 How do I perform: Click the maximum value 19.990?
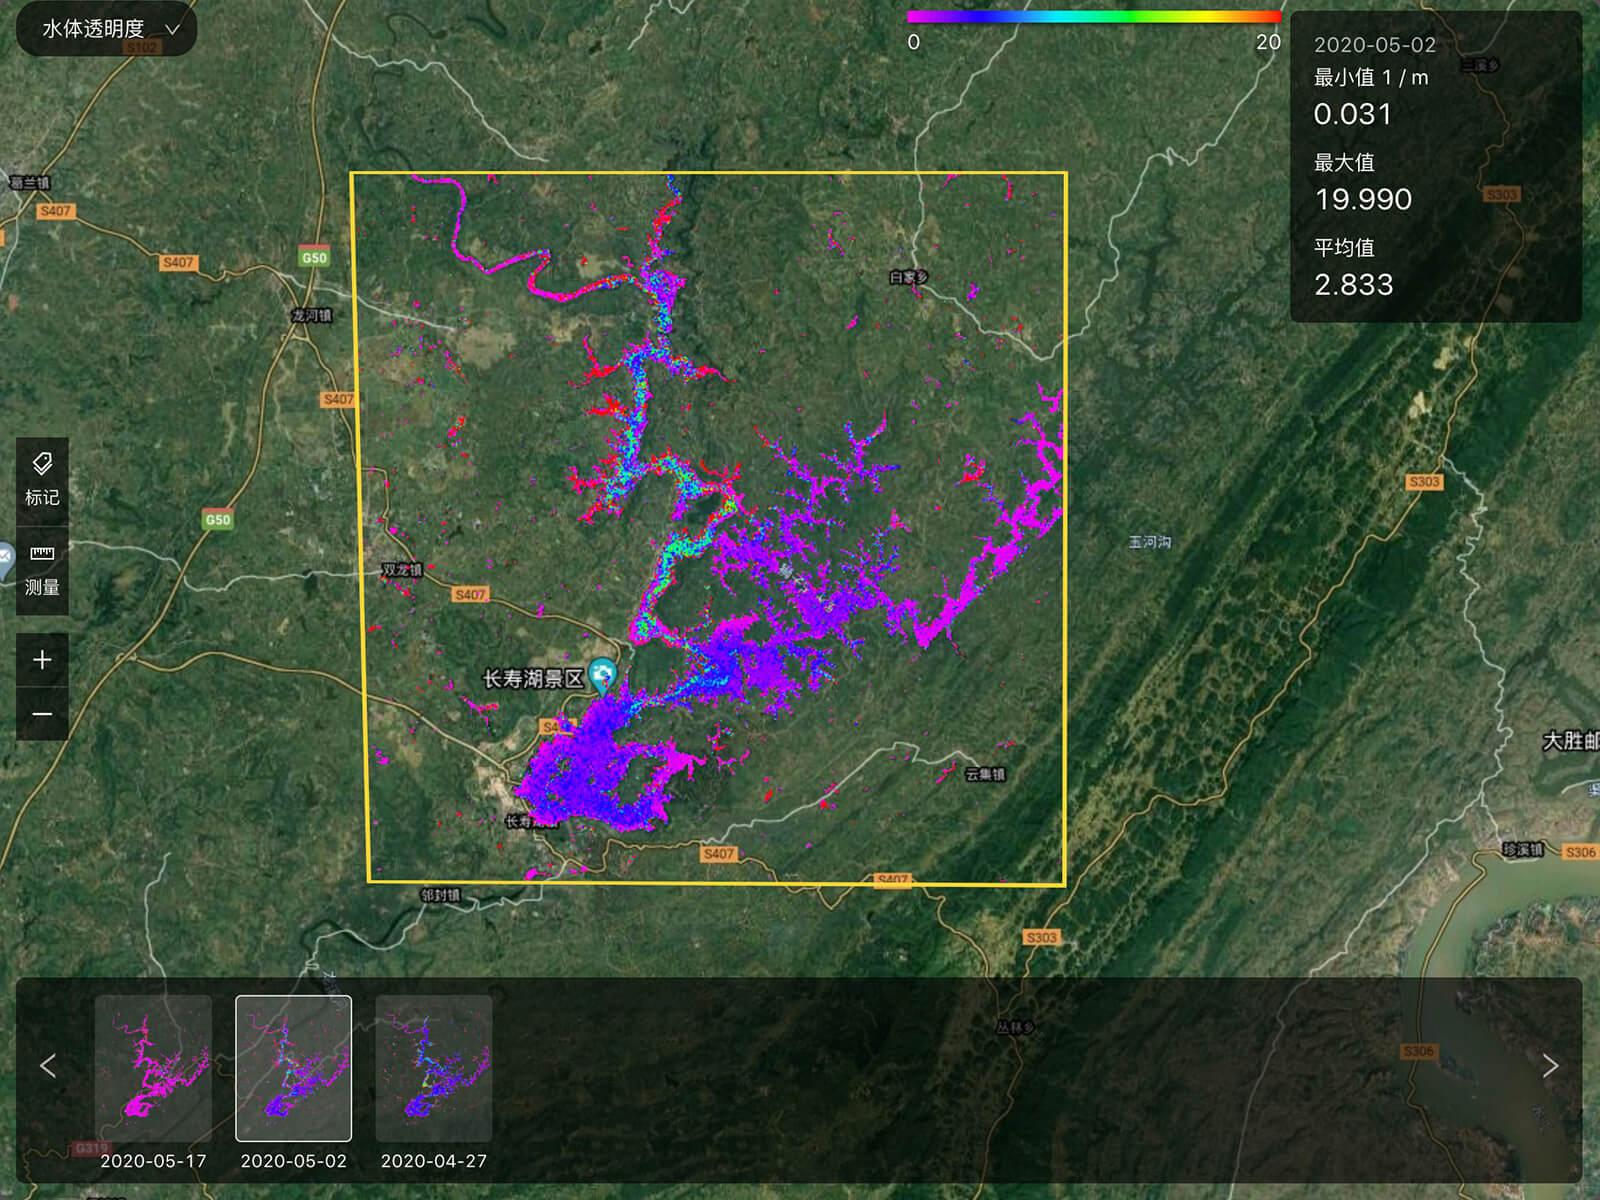point(1363,199)
